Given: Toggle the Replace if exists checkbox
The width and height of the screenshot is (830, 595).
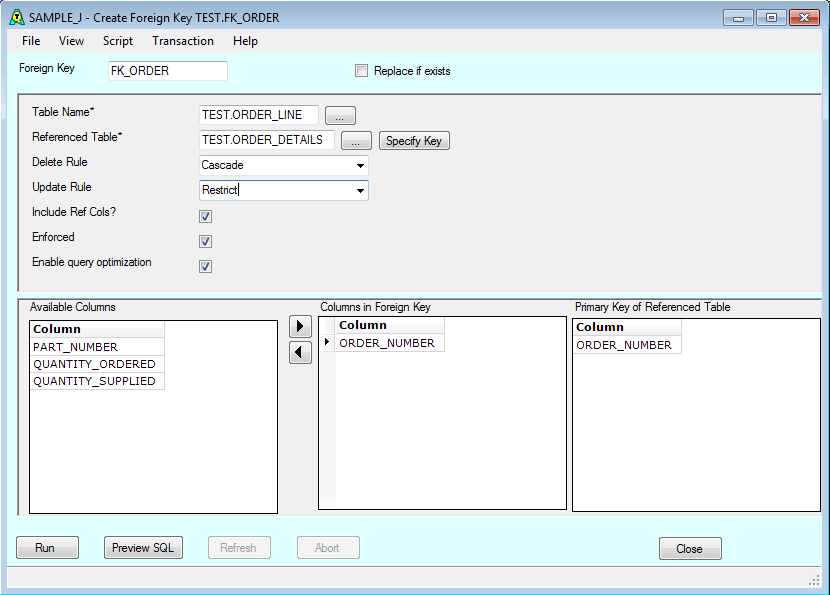Looking at the screenshot, I should pyautogui.click(x=361, y=70).
